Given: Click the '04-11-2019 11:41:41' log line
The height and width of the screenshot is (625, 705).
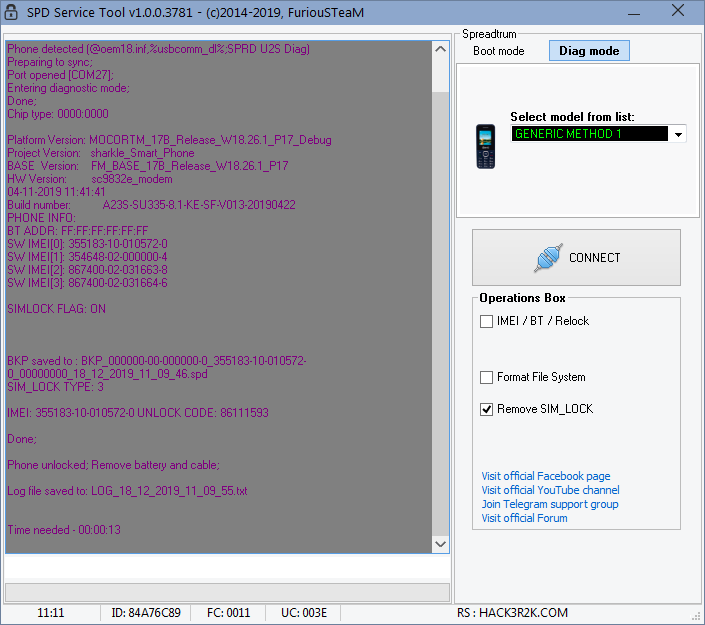Looking at the screenshot, I should [x=56, y=192].
